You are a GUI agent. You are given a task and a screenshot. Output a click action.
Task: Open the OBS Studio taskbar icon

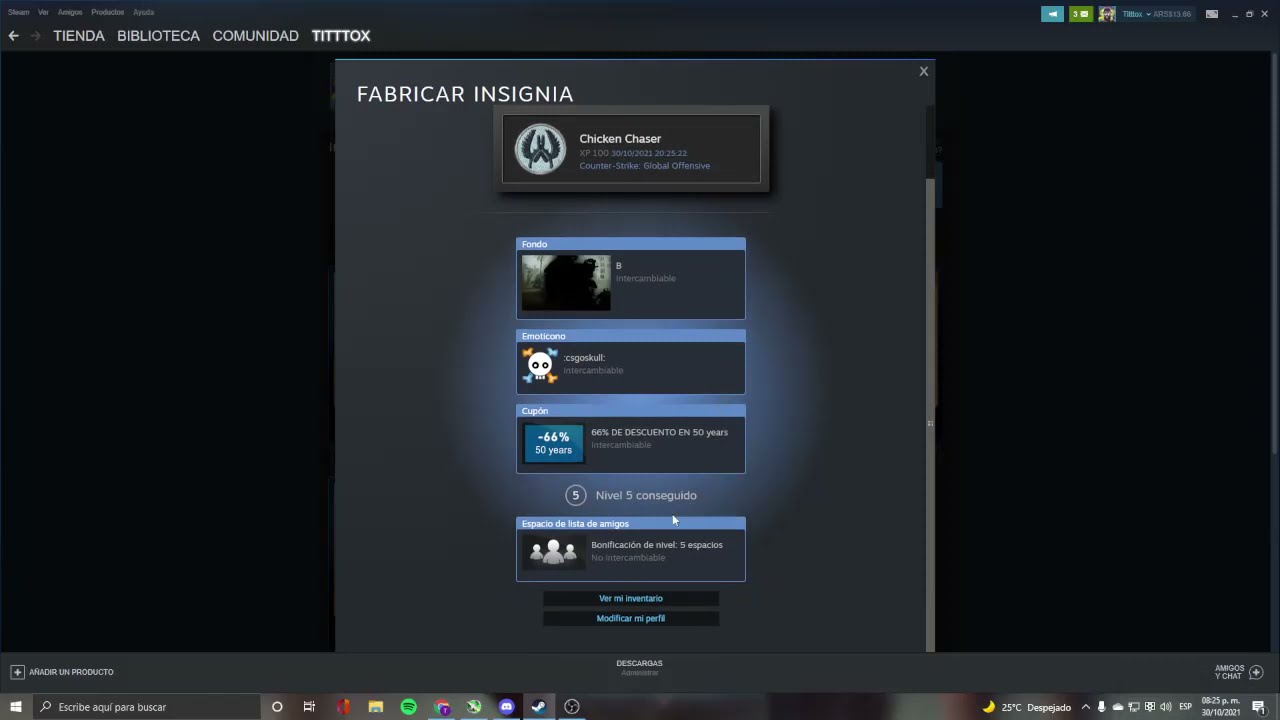572,707
